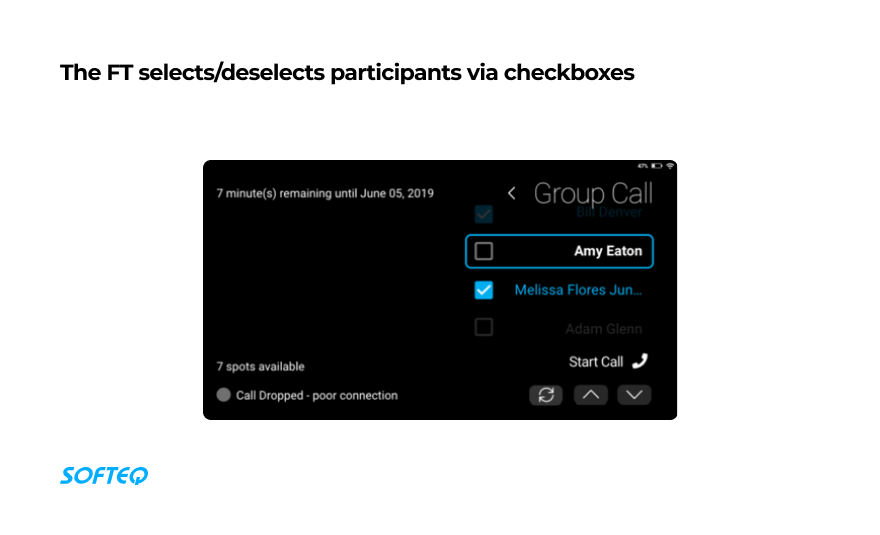Check the Amy Eaton checkbox
This screenshot has width=880, height=535.
[484, 251]
